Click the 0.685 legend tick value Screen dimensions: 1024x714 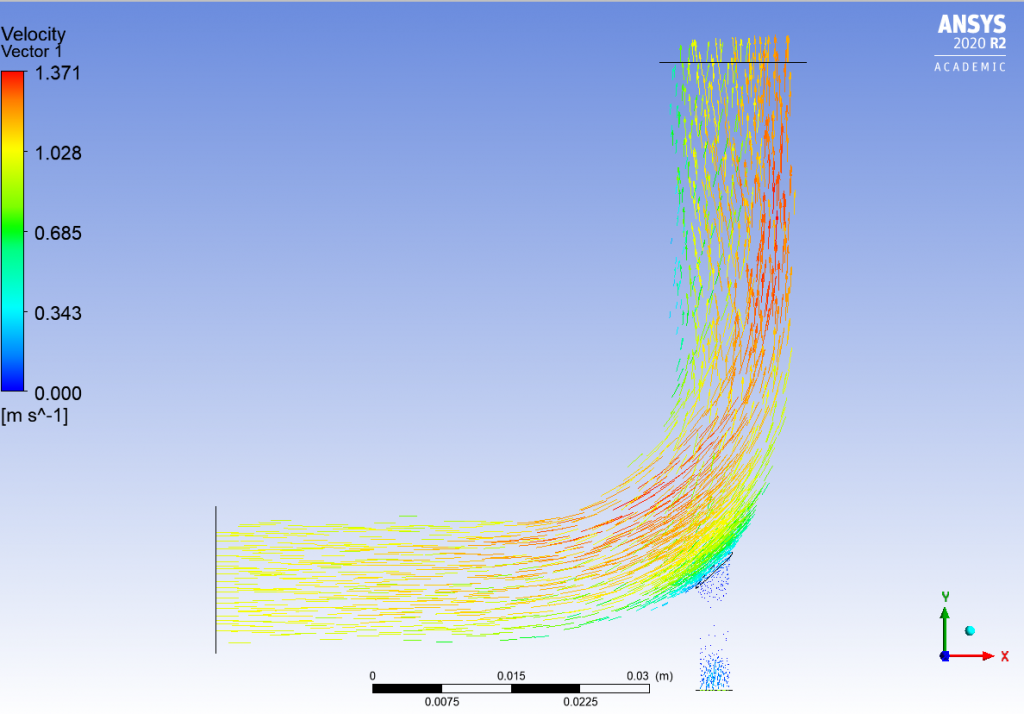(58, 233)
